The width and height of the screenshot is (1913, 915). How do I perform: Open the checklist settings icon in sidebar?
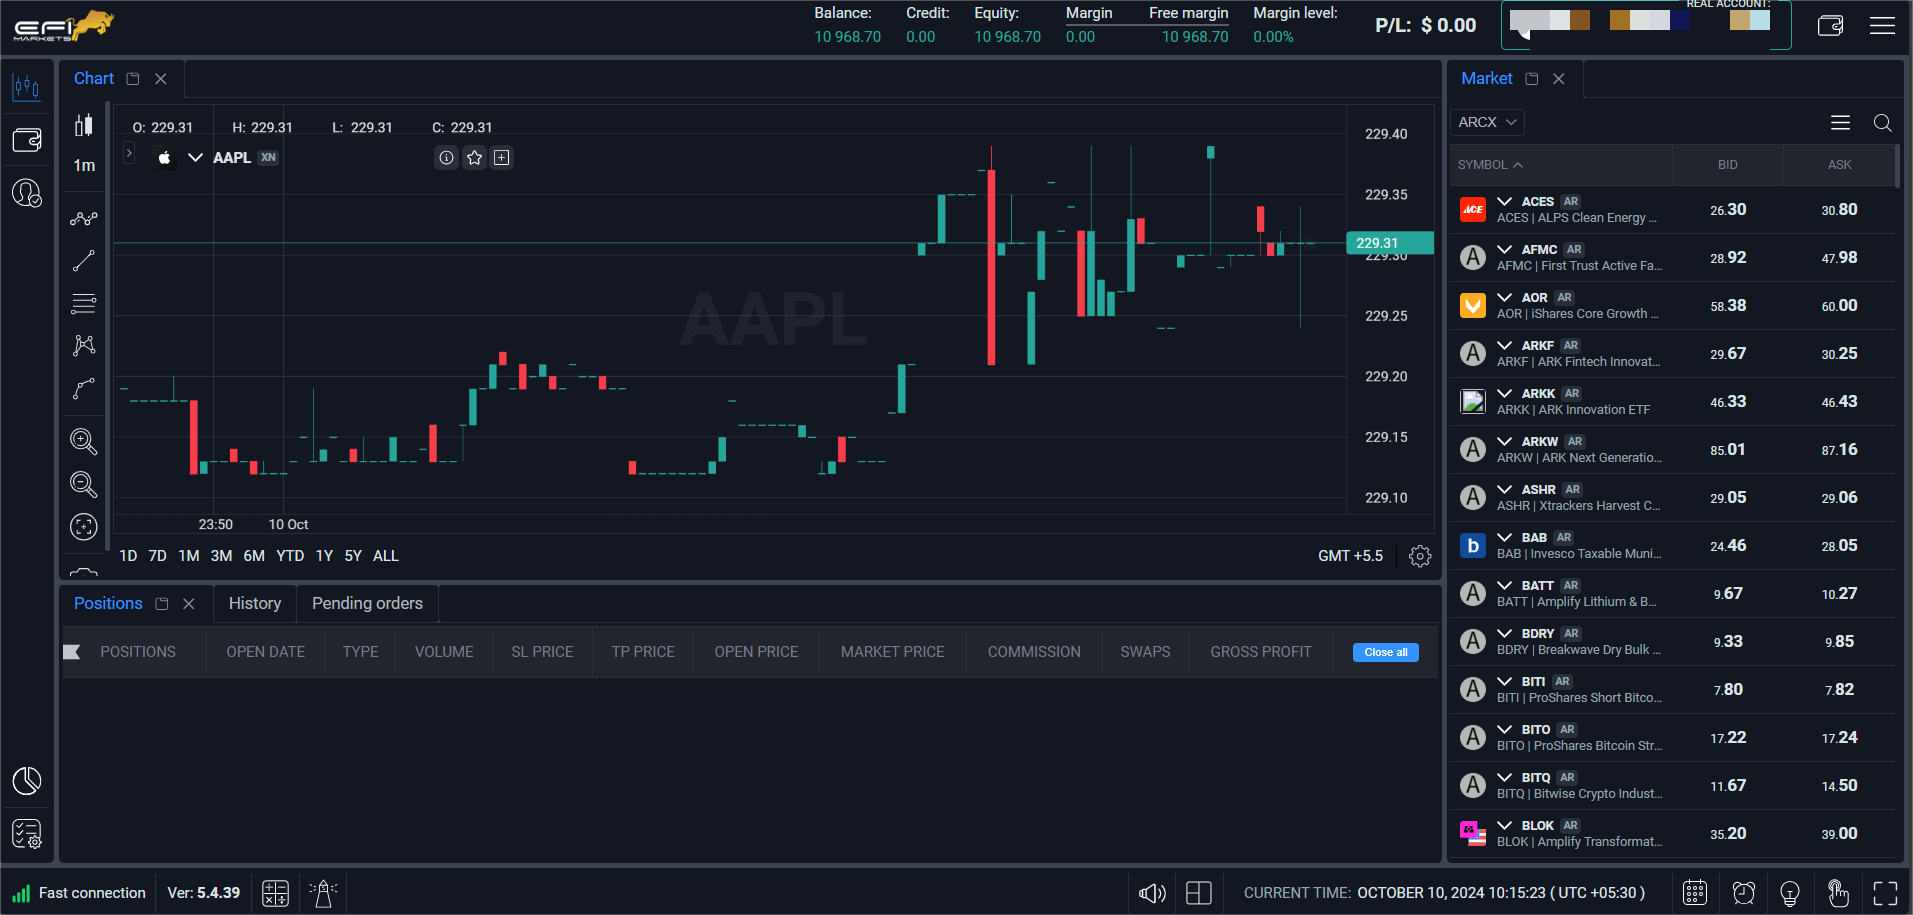click(x=26, y=833)
